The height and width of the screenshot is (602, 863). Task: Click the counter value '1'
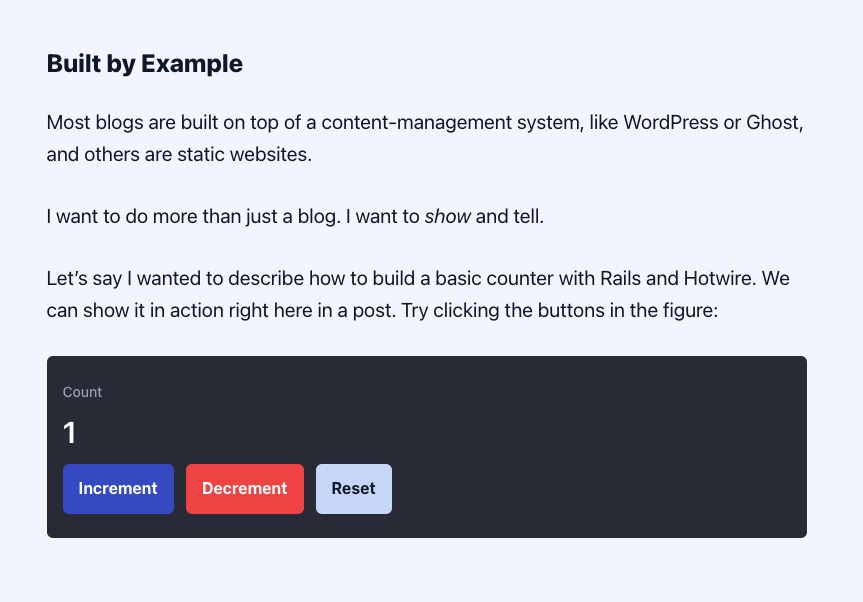click(69, 433)
